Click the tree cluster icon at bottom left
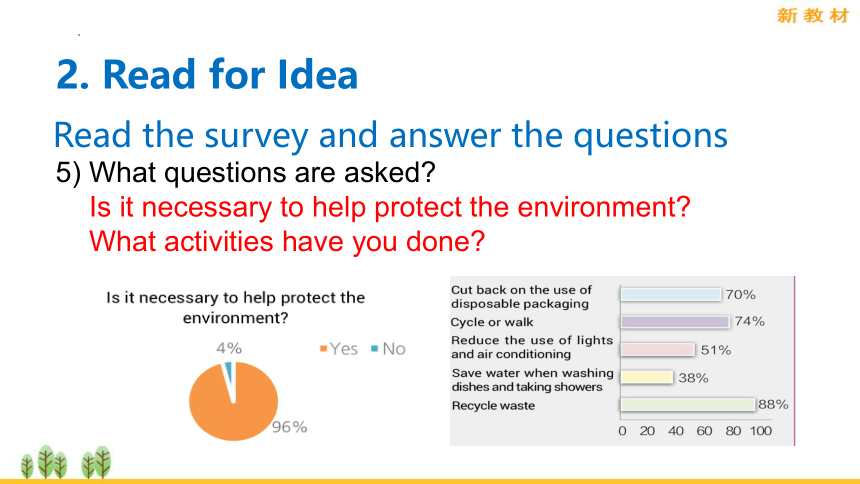This screenshot has width=860, height=484. point(66,462)
